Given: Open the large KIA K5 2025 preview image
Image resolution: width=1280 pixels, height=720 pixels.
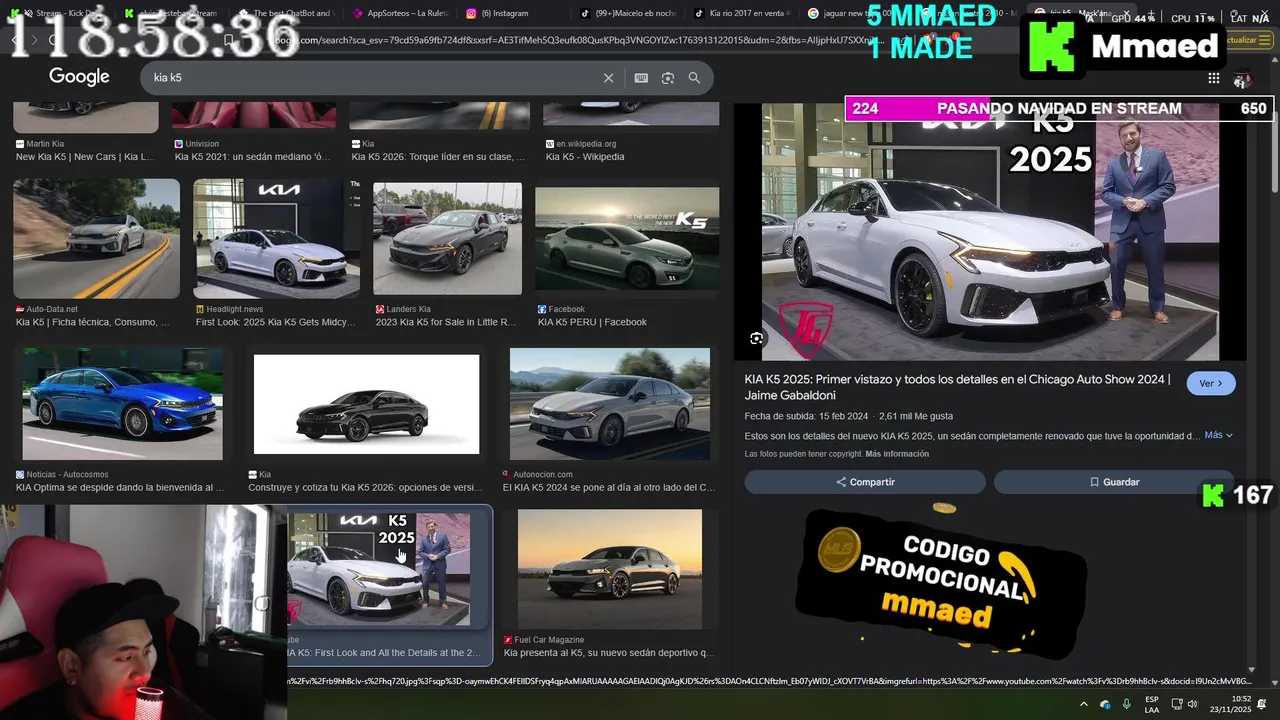Looking at the screenshot, I should pos(990,232).
